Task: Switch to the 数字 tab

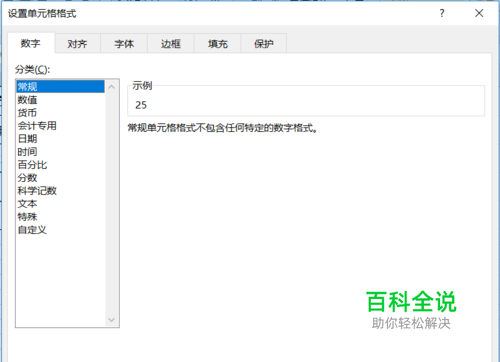Action: click(x=31, y=43)
